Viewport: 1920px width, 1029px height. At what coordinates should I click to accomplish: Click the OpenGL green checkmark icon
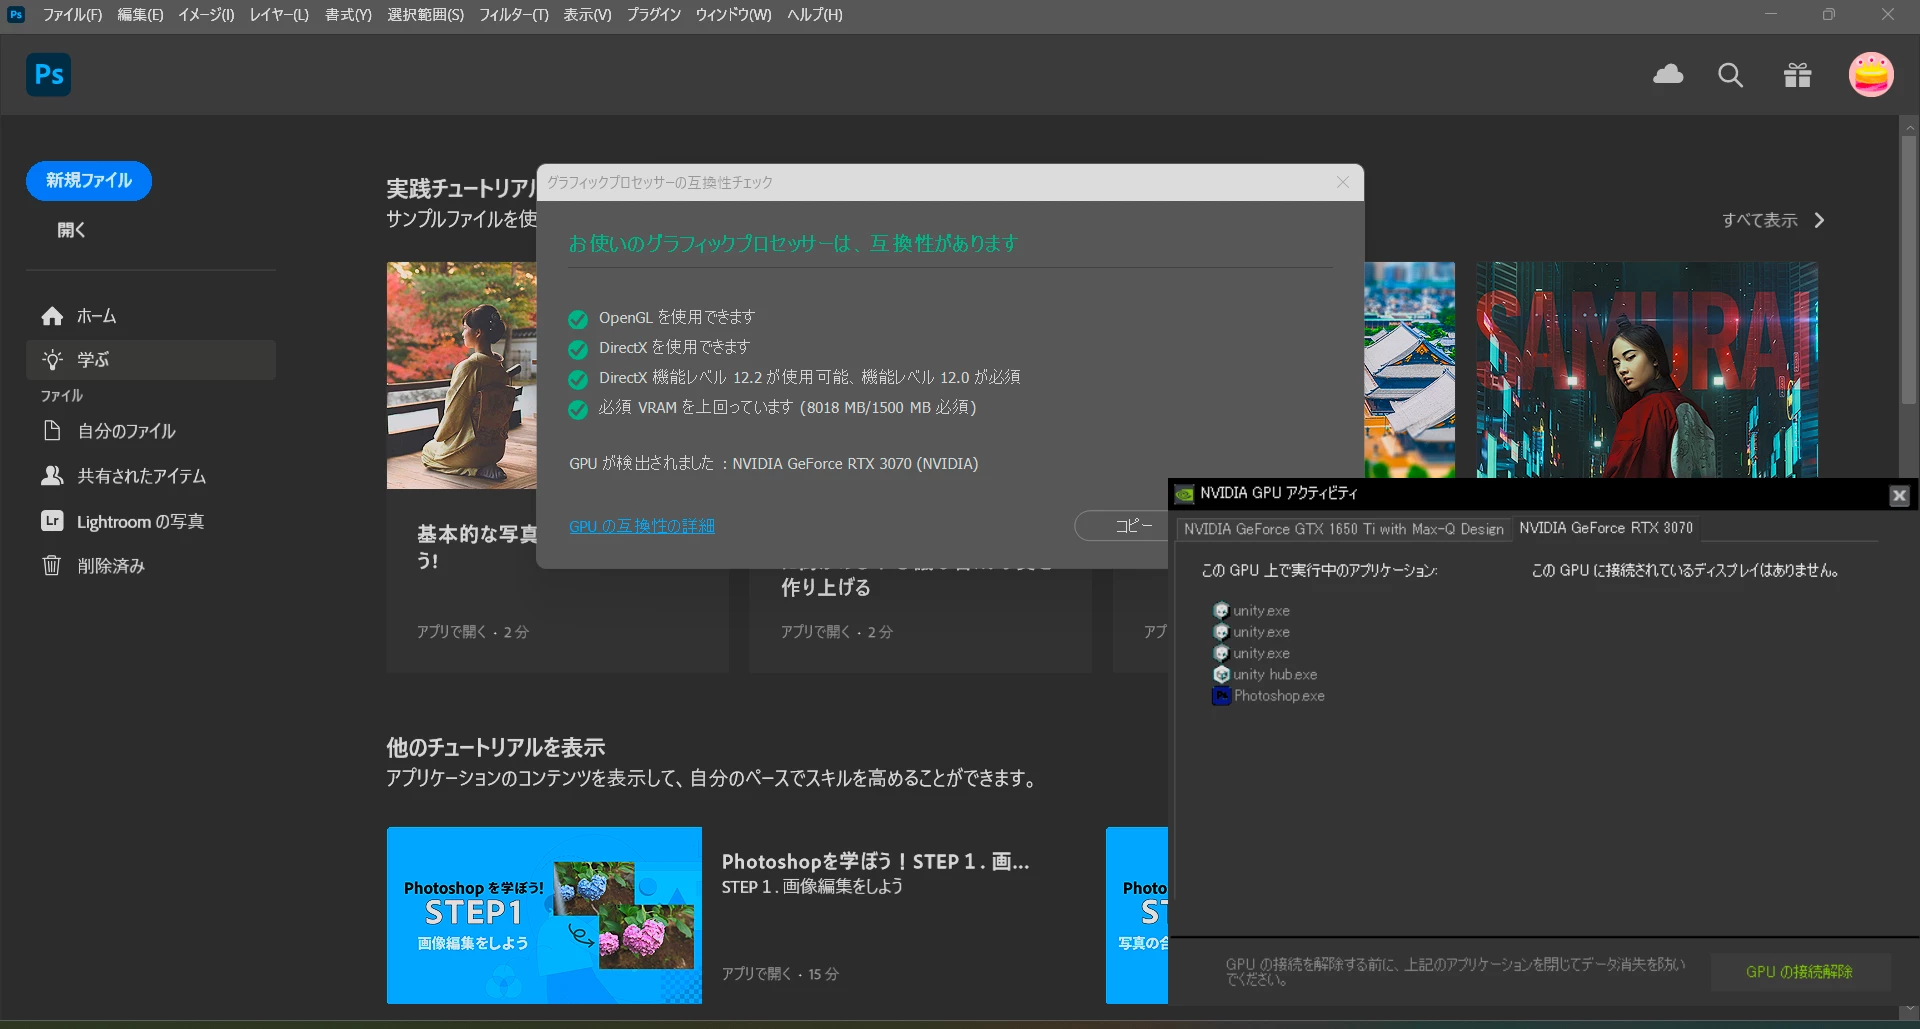(577, 319)
